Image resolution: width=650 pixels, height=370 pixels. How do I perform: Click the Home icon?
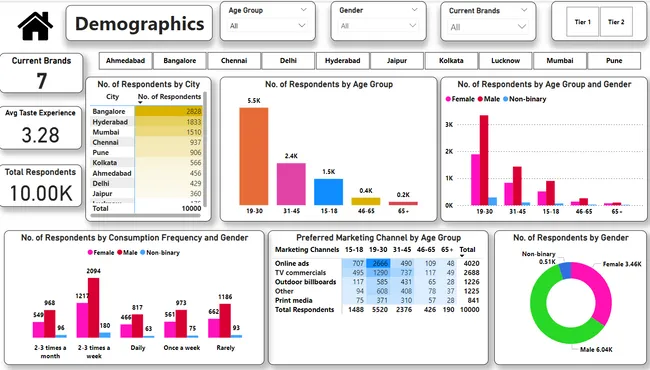point(35,26)
